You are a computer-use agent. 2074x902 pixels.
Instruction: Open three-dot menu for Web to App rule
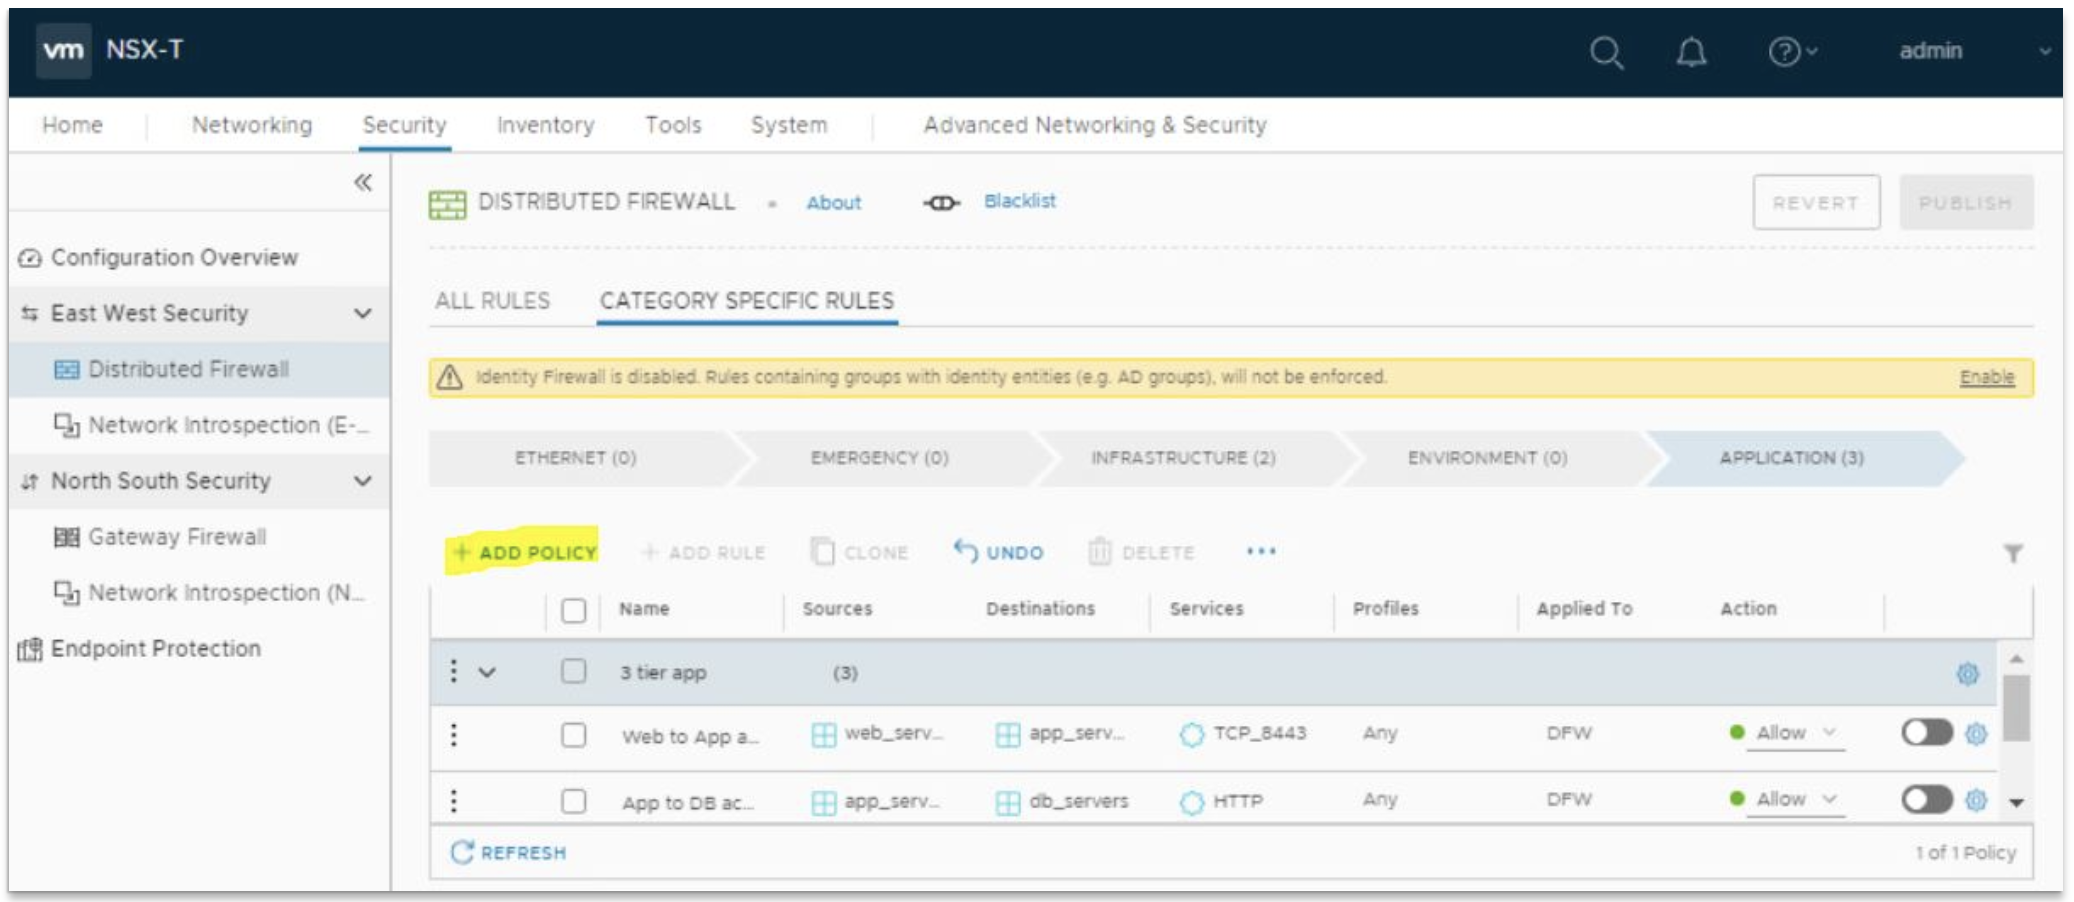point(453,735)
